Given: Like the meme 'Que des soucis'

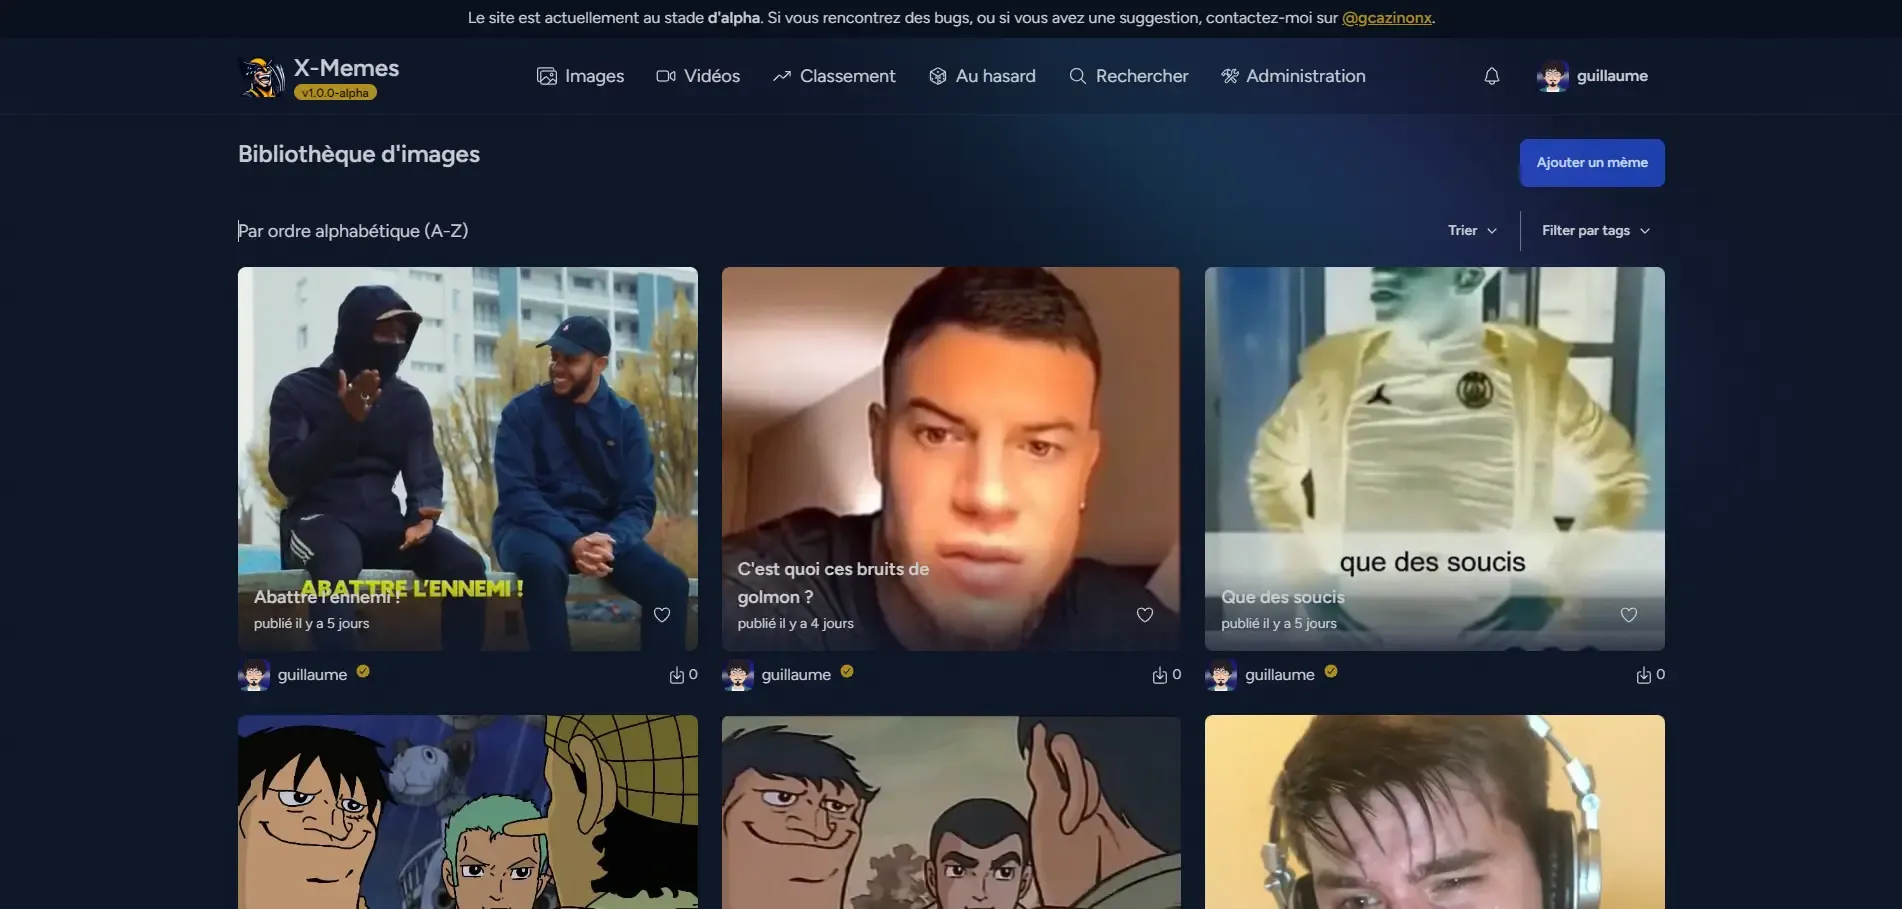Looking at the screenshot, I should [1628, 614].
